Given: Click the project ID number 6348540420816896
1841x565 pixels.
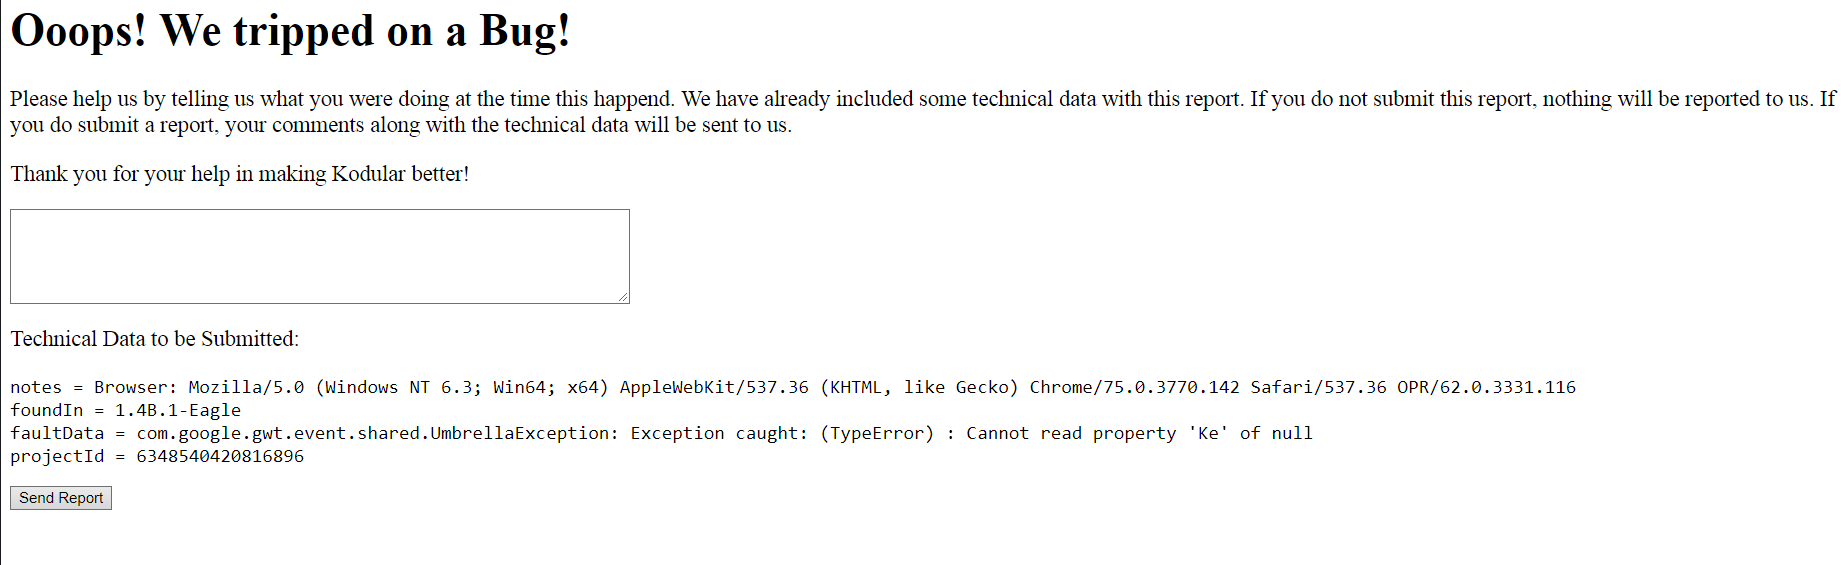Looking at the screenshot, I should tap(220, 456).
